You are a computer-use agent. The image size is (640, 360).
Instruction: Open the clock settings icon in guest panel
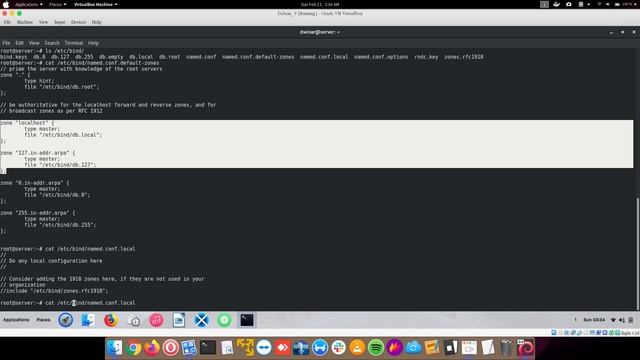pos(133,320)
